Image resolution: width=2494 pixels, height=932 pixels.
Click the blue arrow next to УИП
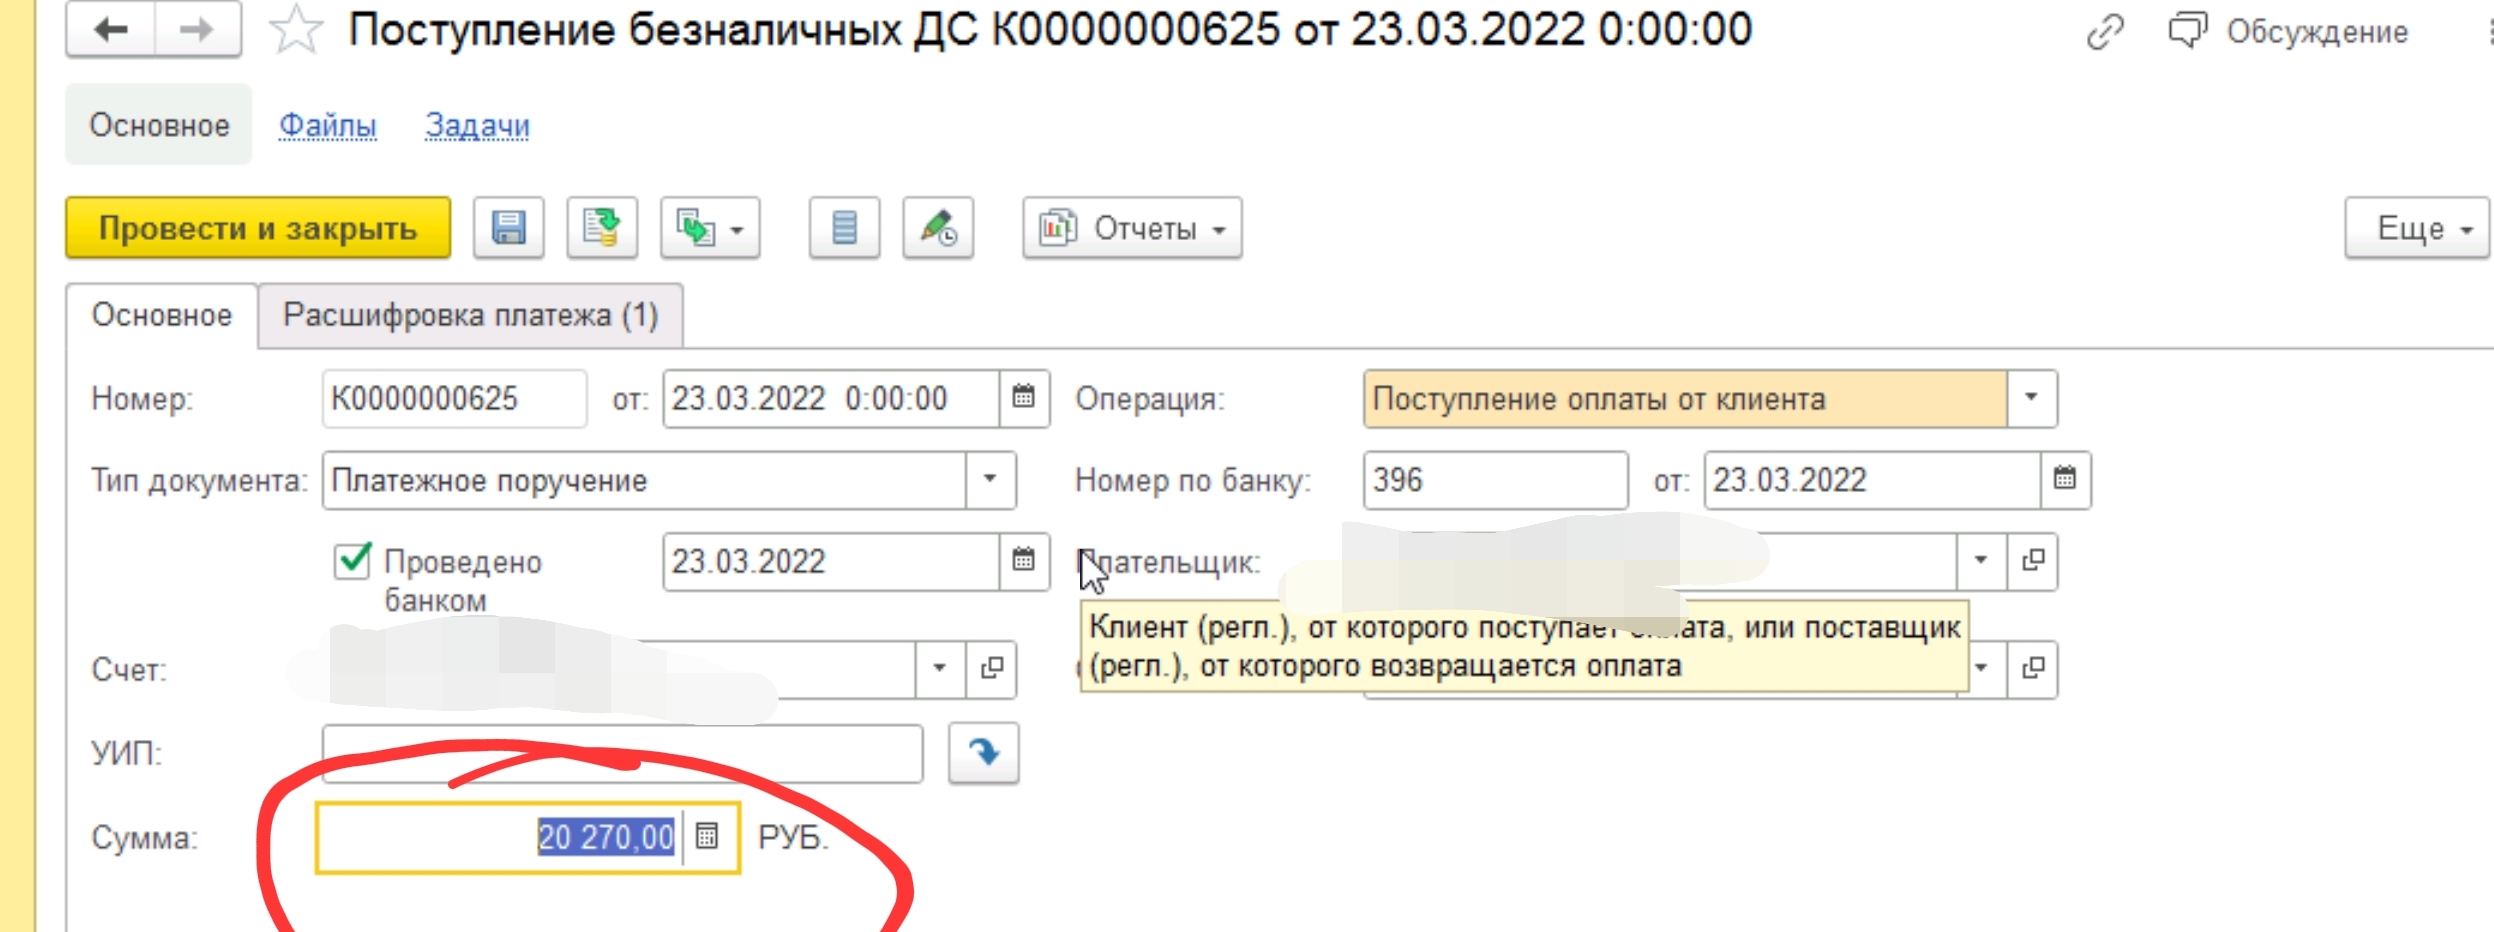coord(983,752)
